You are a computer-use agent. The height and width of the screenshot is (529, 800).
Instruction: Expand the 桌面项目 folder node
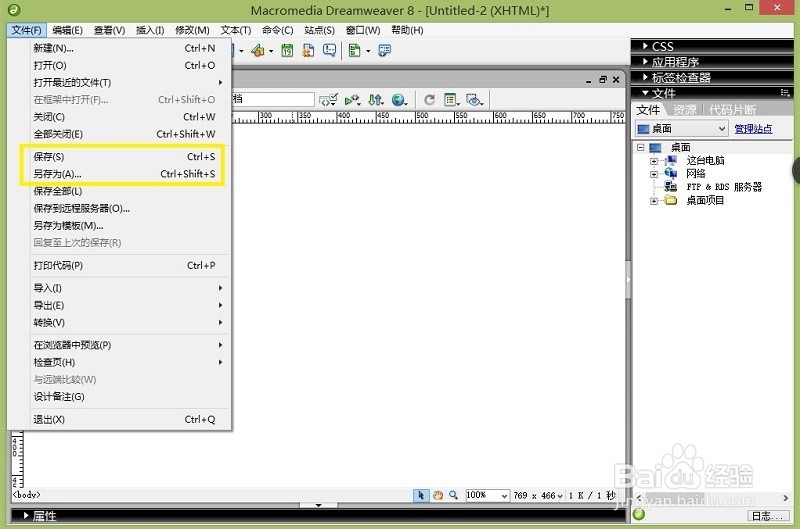pyautogui.click(x=654, y=201)
